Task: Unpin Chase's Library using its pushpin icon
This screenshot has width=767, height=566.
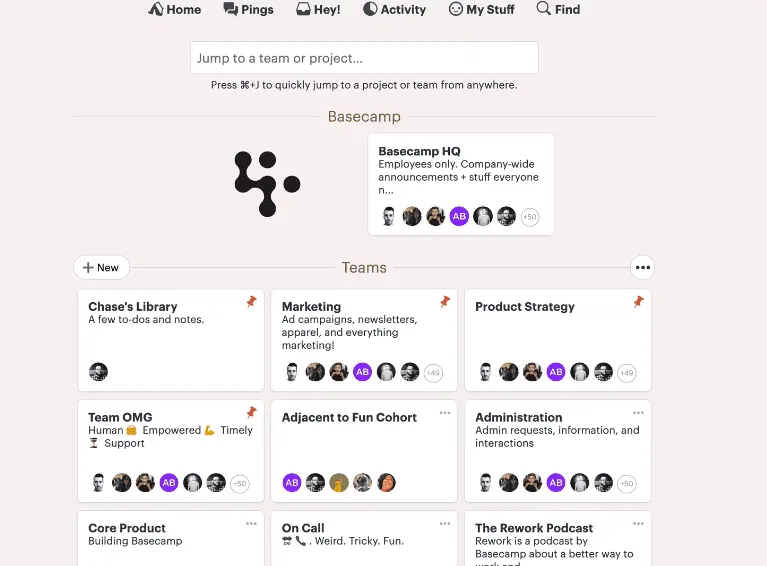Action: coord(251,301)
